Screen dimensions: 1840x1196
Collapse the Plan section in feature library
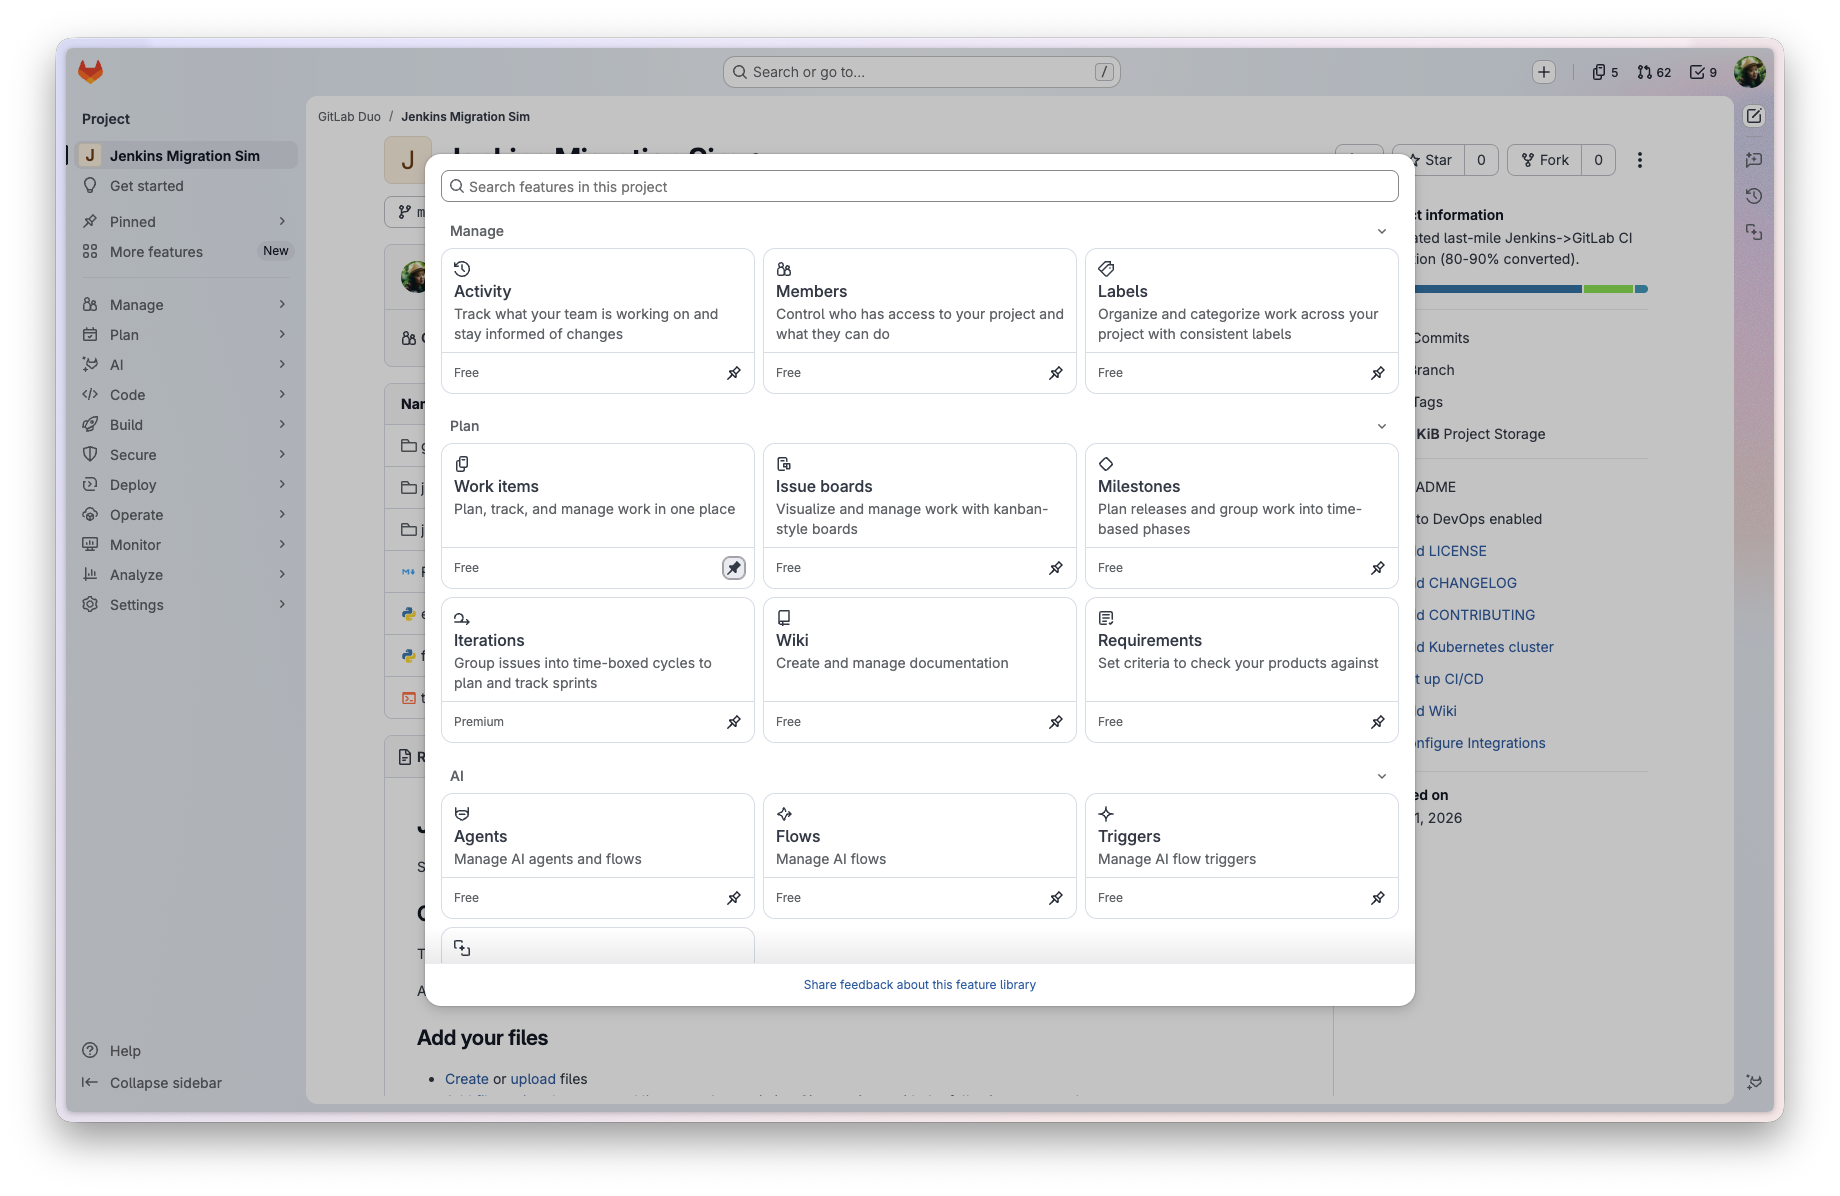point(1382,426)
